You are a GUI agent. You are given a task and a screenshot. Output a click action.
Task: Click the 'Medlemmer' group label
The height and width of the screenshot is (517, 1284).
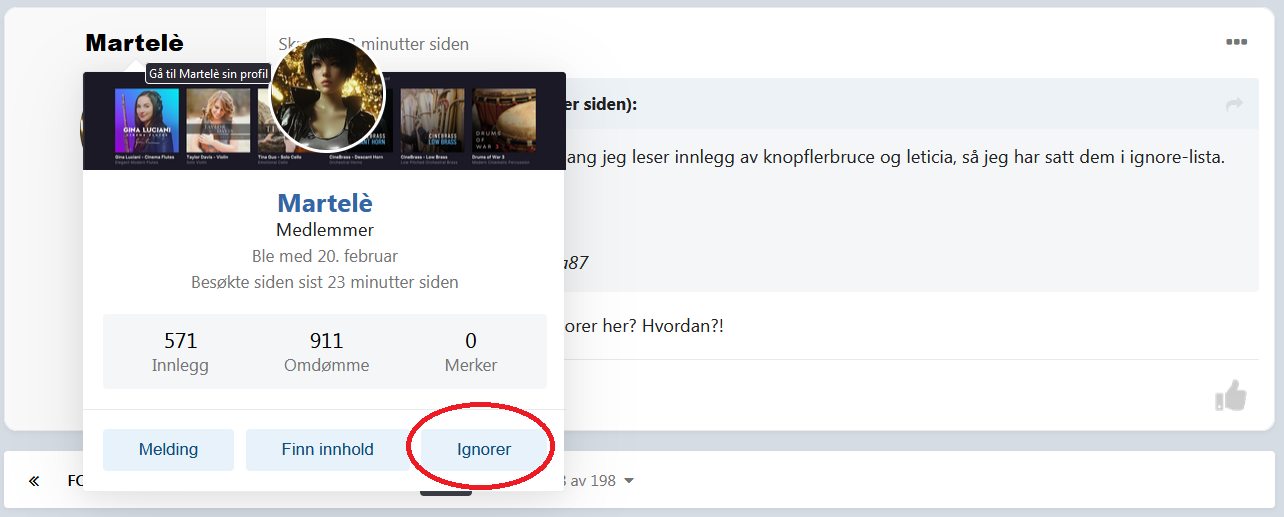tap(325, 230)
